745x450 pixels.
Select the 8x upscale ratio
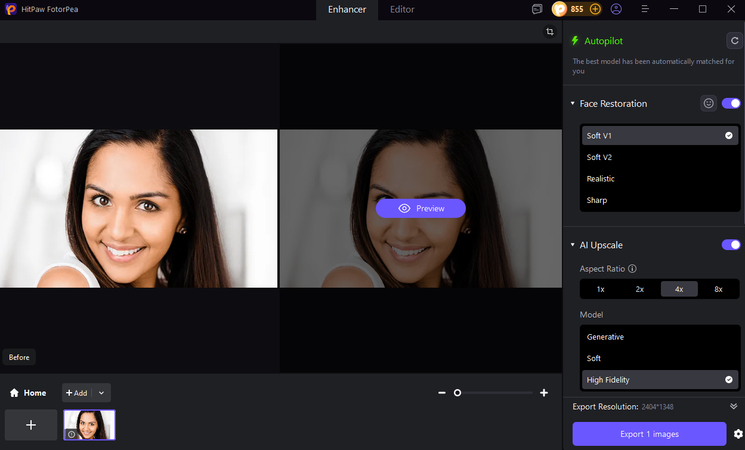click(x=718, y=289)
